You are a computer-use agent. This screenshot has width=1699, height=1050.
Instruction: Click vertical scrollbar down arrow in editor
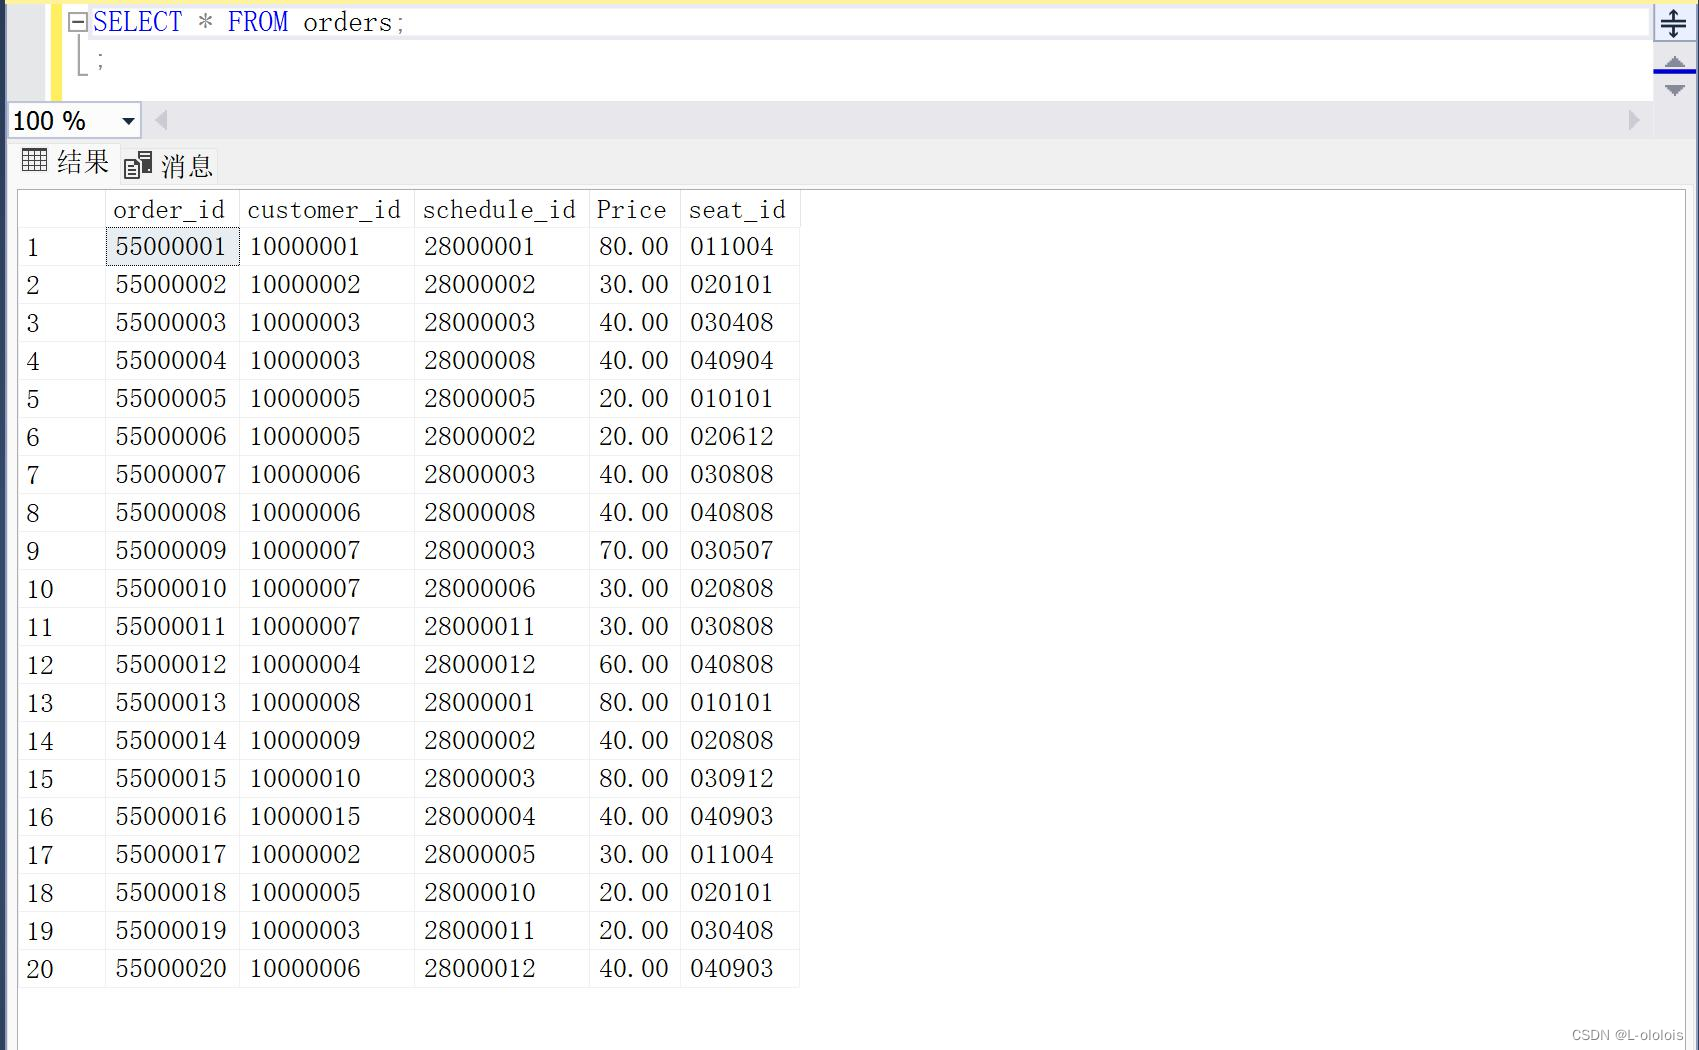1675,90
